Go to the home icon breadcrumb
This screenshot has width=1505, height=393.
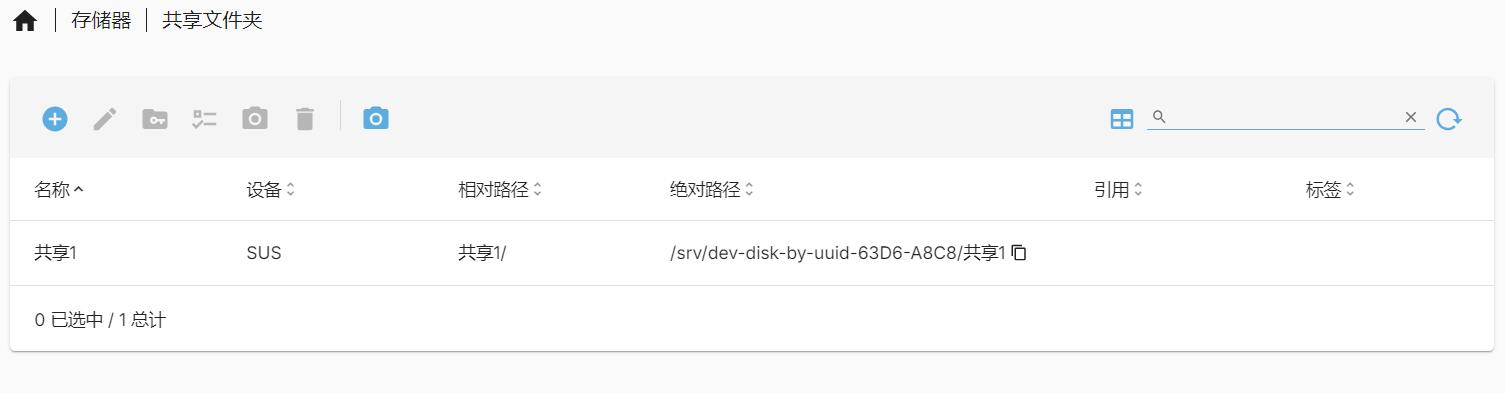[x=25, y=21]
